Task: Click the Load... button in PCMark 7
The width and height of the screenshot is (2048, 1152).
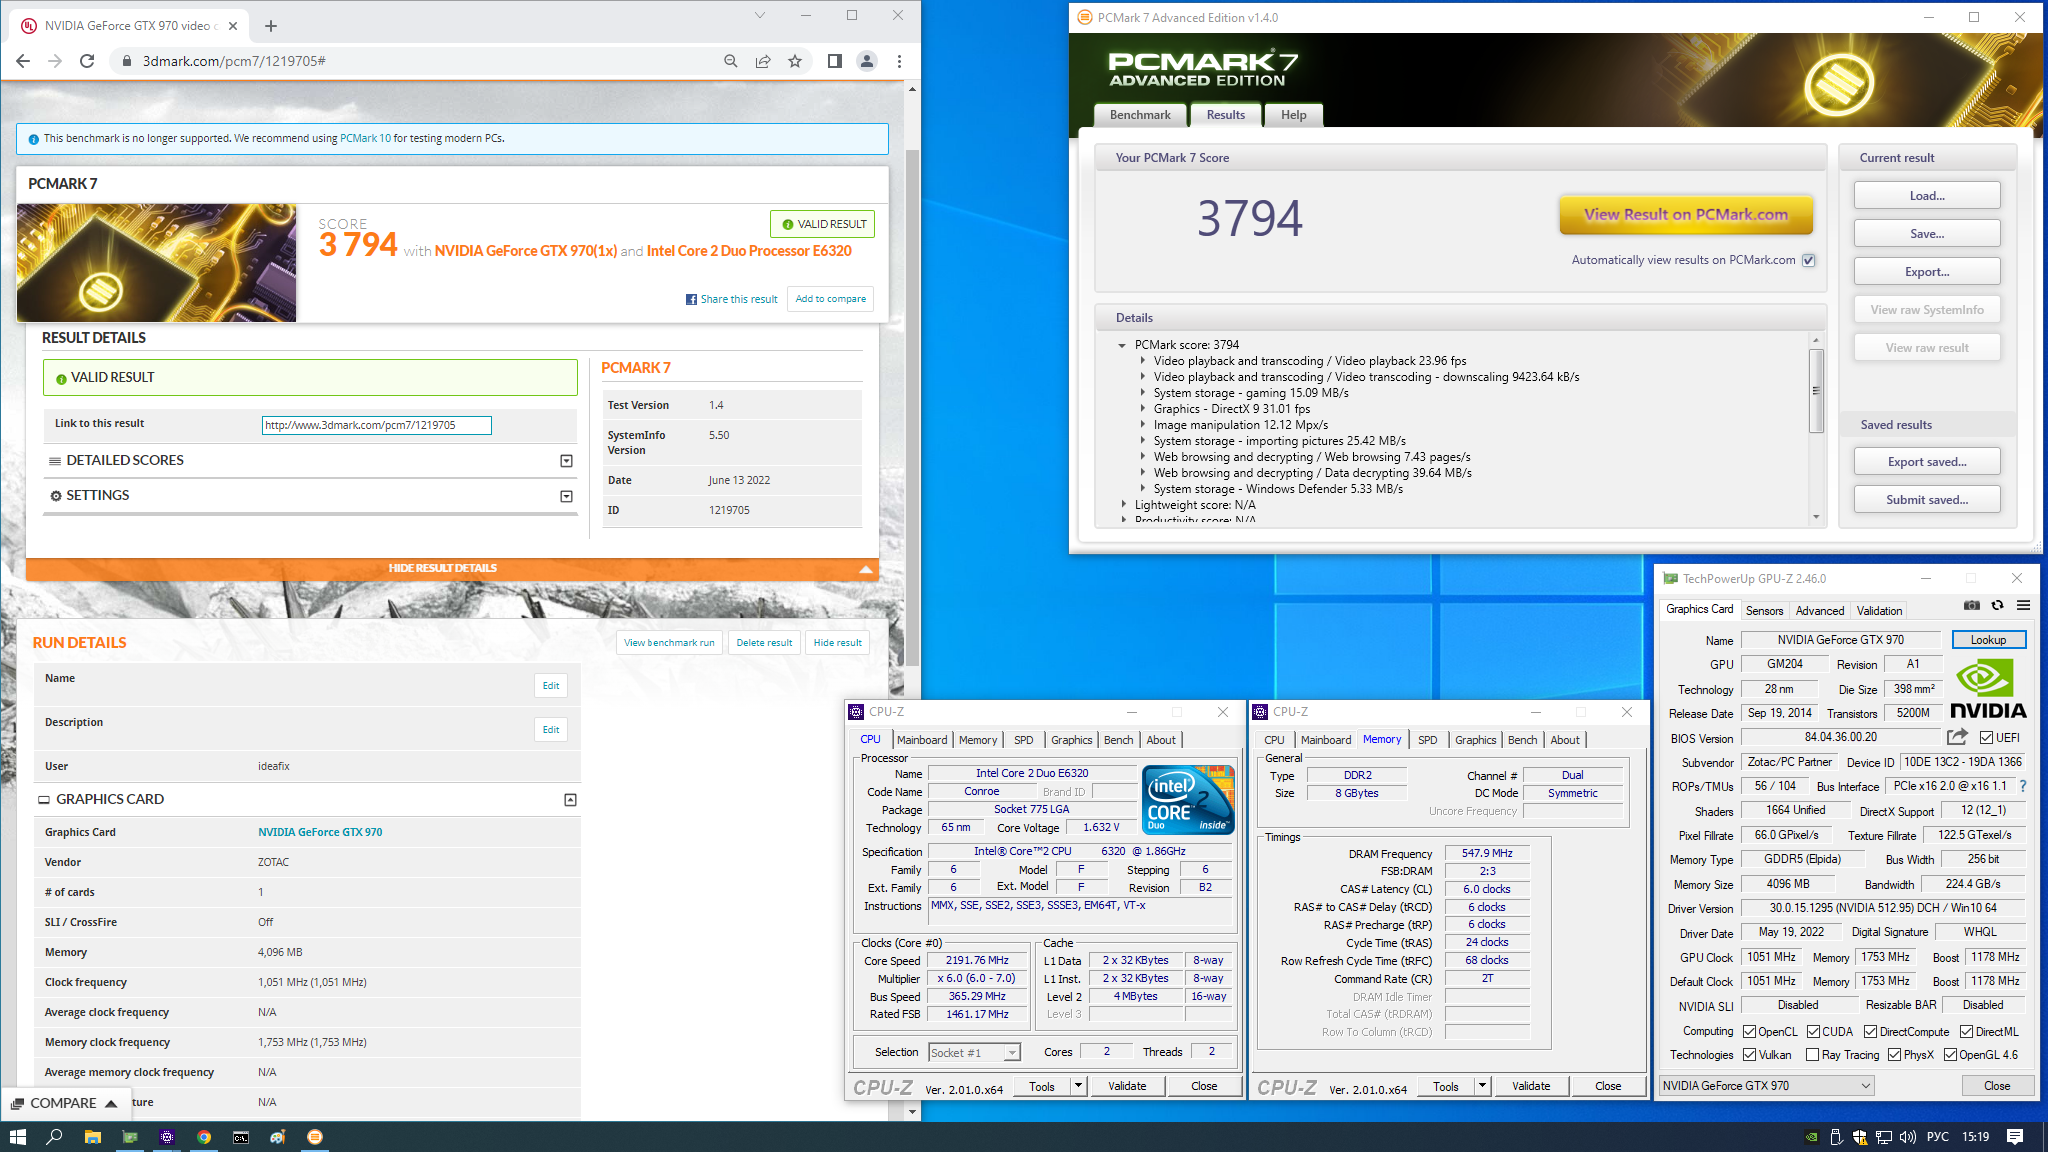Action: coord(1927,196)
